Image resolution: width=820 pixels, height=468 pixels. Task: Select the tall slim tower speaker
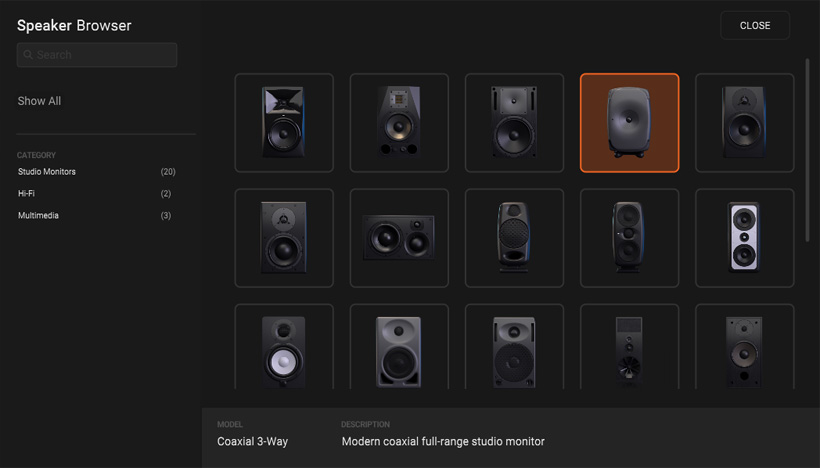tap(629, 347)
